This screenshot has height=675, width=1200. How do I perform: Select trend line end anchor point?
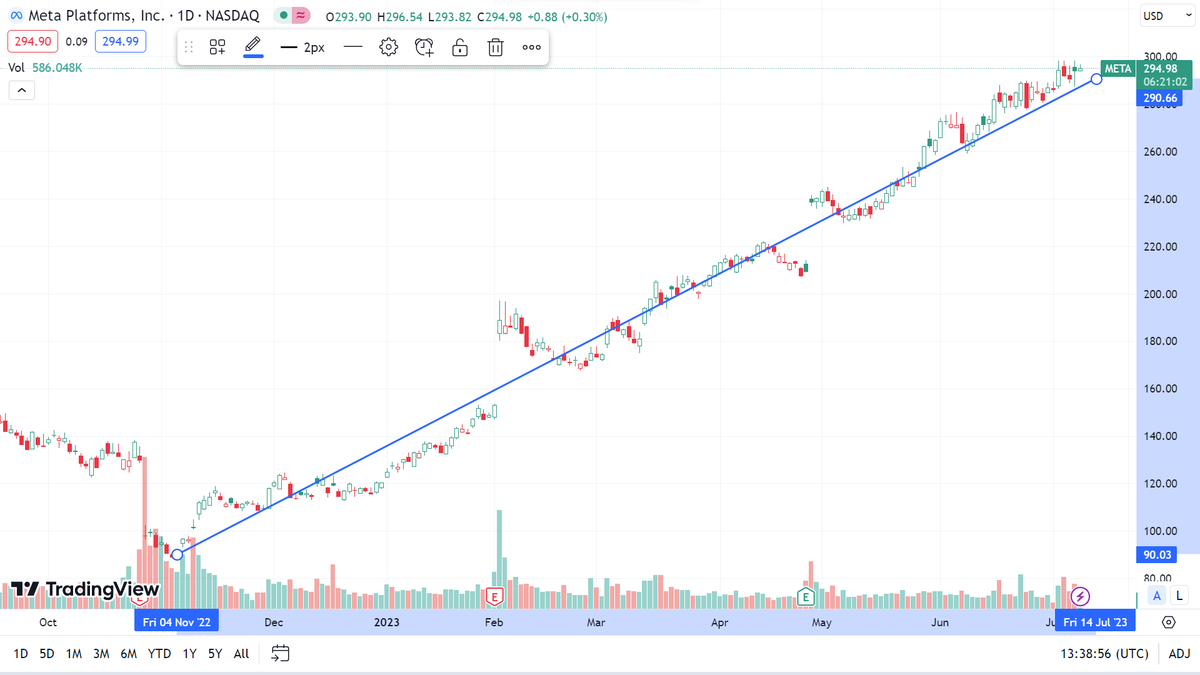(1097, 78)
